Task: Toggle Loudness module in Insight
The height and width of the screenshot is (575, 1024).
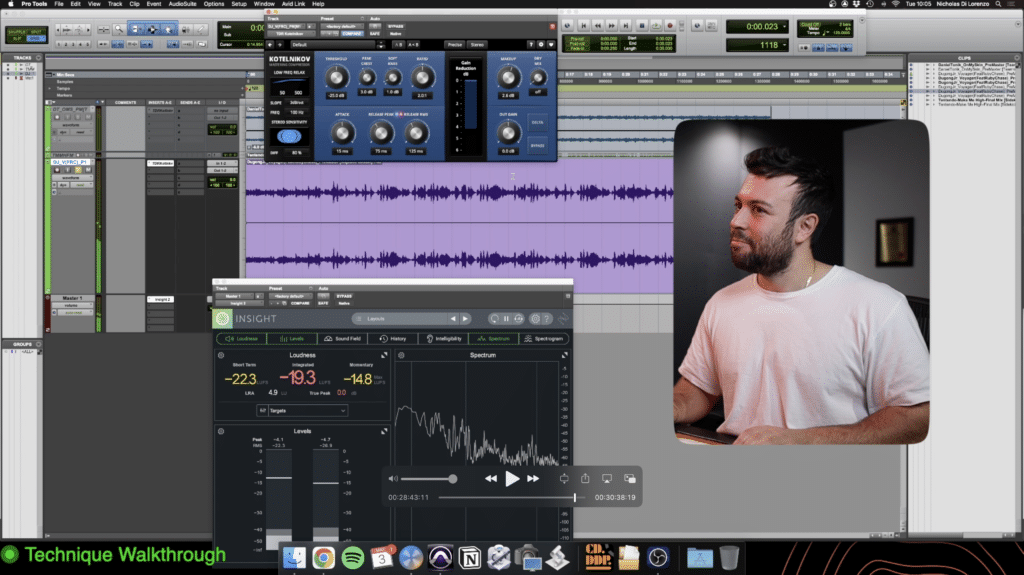Action: (x=242, y=338)
